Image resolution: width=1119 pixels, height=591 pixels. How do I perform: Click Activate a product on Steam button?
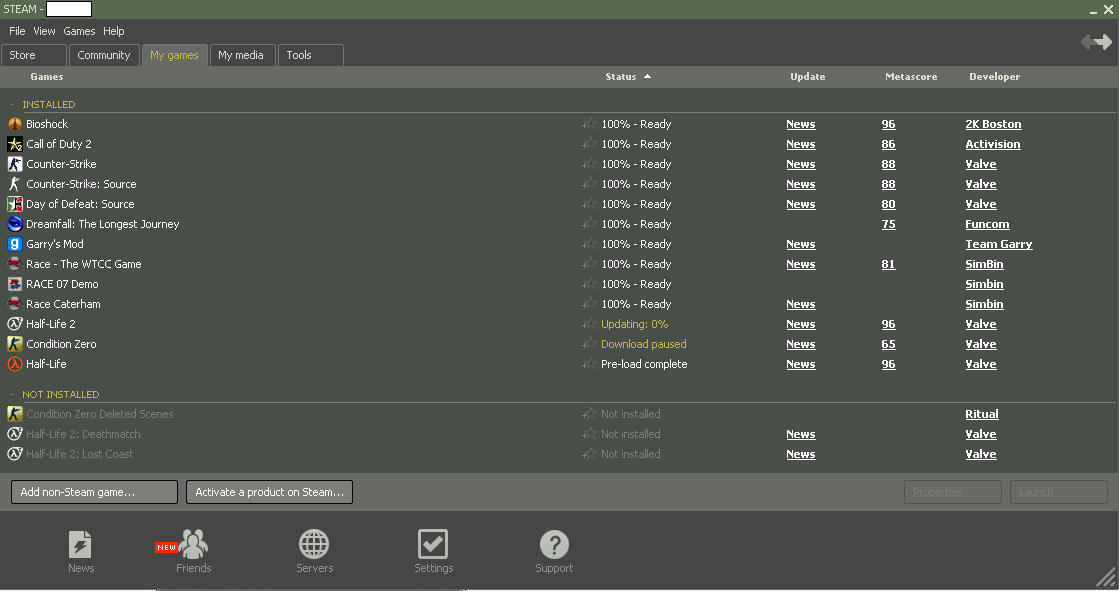point(269,492)
